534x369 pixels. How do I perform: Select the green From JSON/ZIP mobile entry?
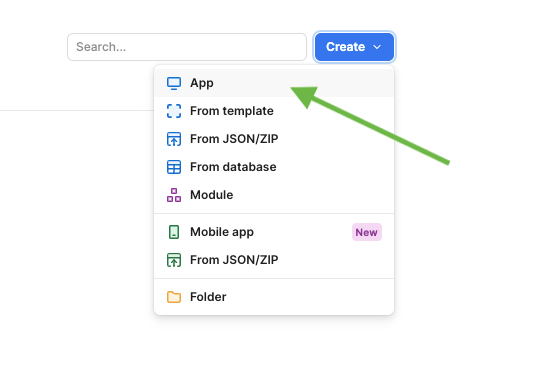click(x=274, y=260)
